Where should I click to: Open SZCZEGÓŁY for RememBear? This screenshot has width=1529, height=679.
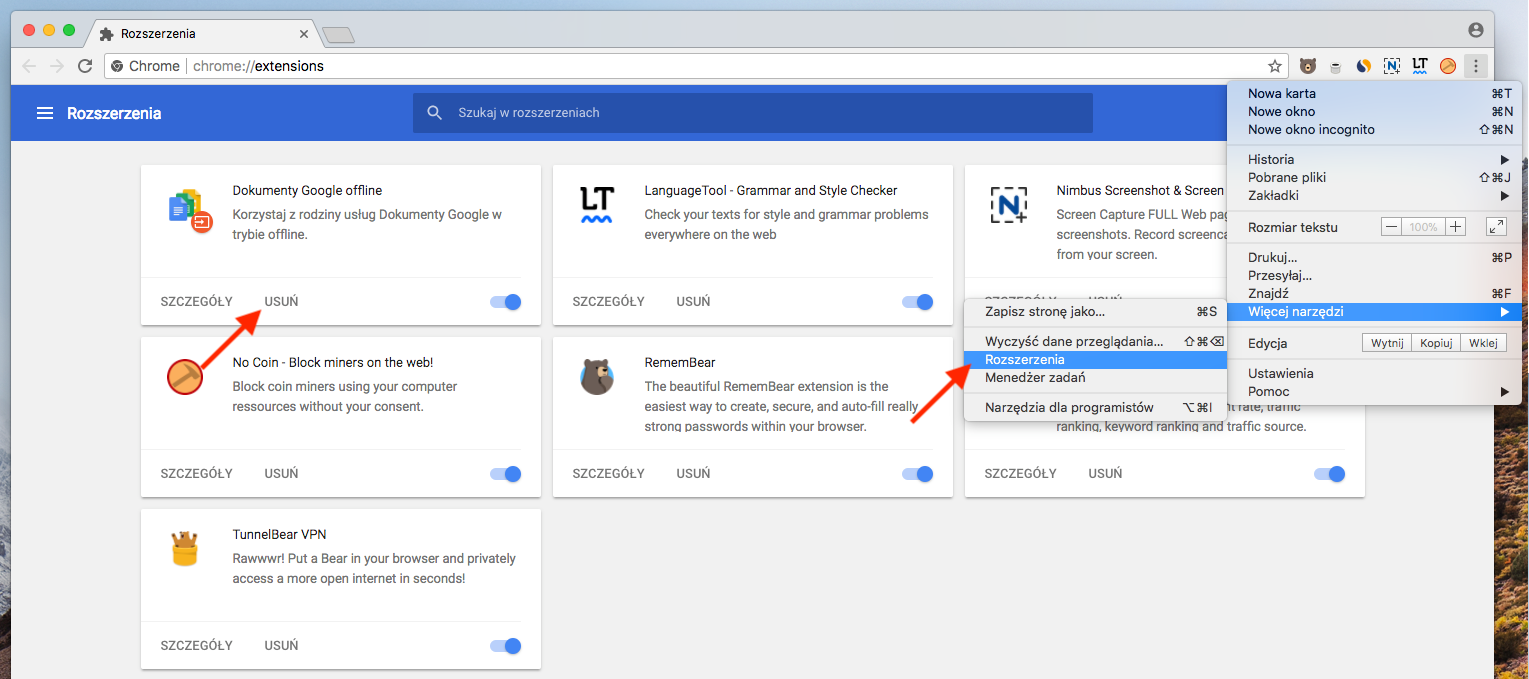608,474
